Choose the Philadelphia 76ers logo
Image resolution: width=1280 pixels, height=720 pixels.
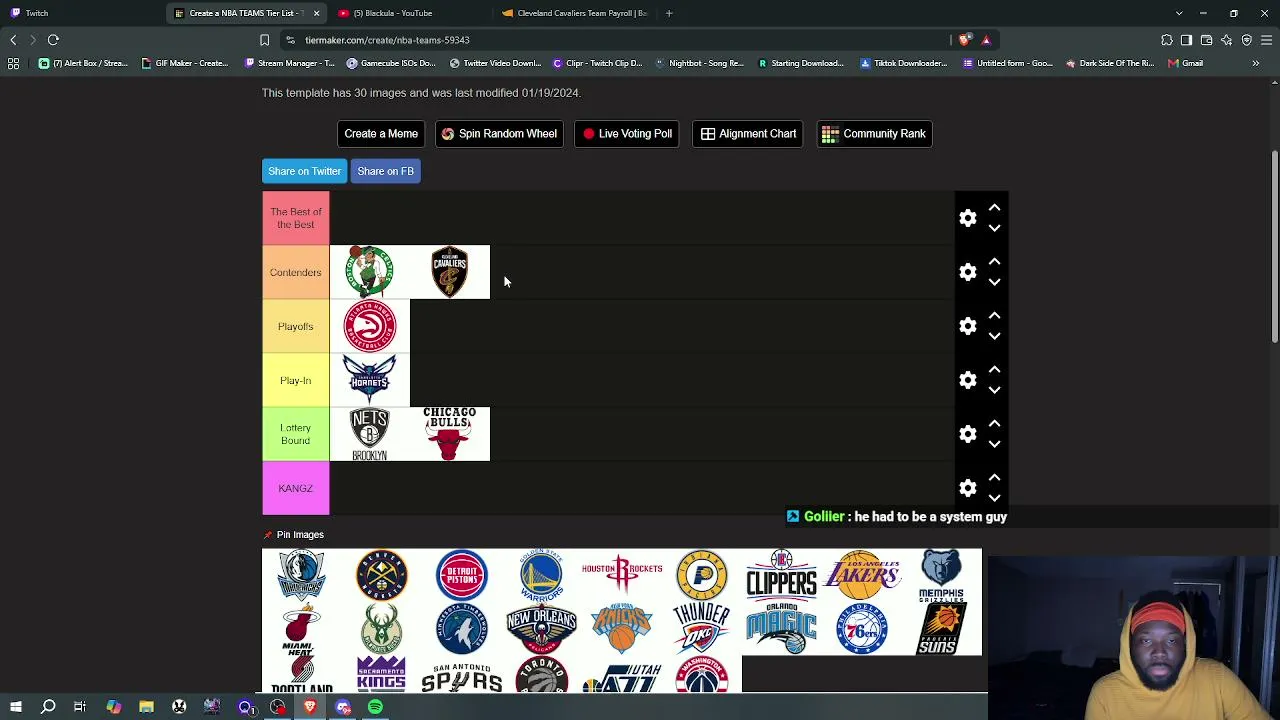861,629
